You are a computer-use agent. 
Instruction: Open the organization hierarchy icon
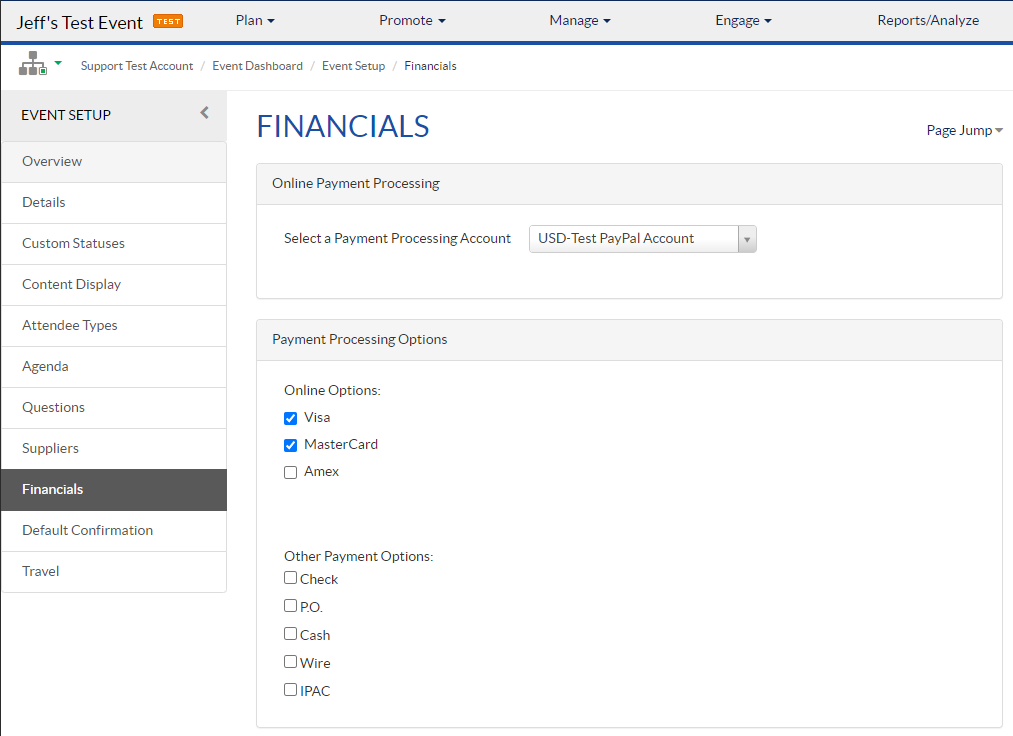[32, 64]
